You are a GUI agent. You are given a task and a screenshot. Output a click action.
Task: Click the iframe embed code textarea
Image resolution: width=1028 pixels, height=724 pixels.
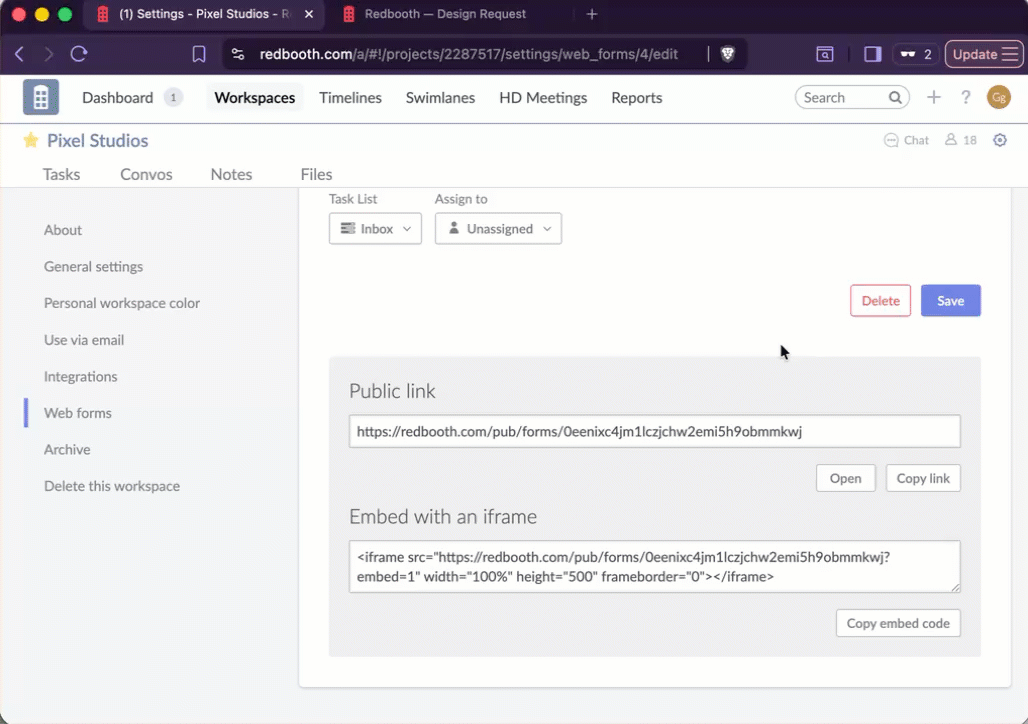pos(654,567)
